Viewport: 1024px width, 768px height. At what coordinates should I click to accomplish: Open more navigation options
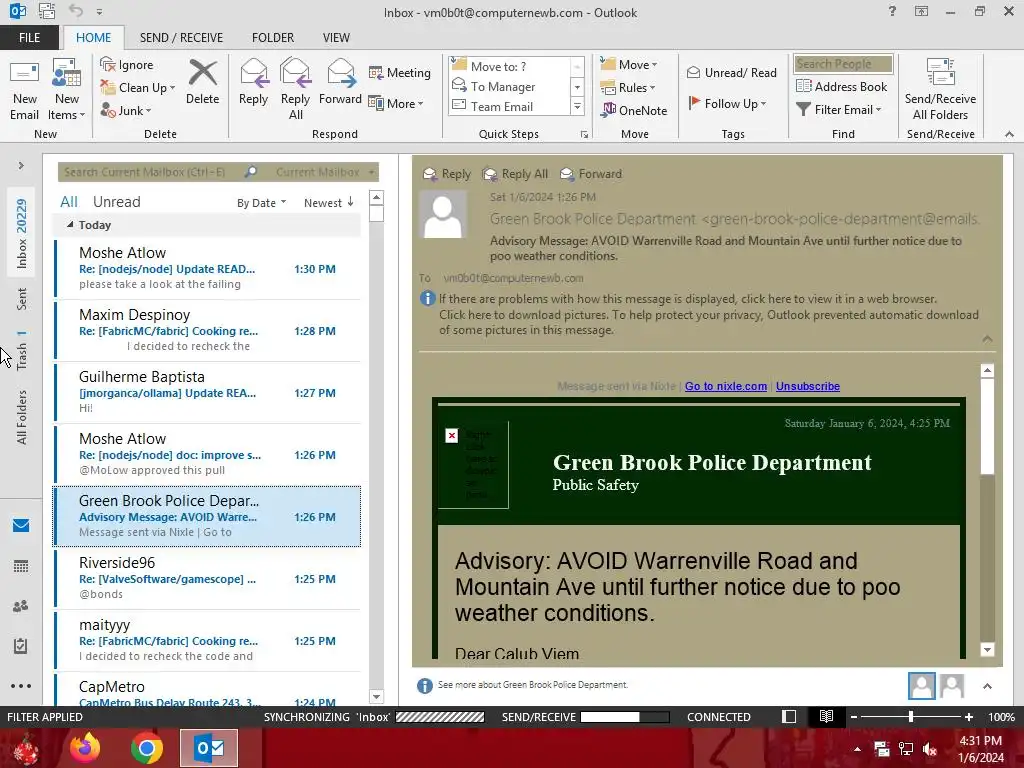(21, 686)
